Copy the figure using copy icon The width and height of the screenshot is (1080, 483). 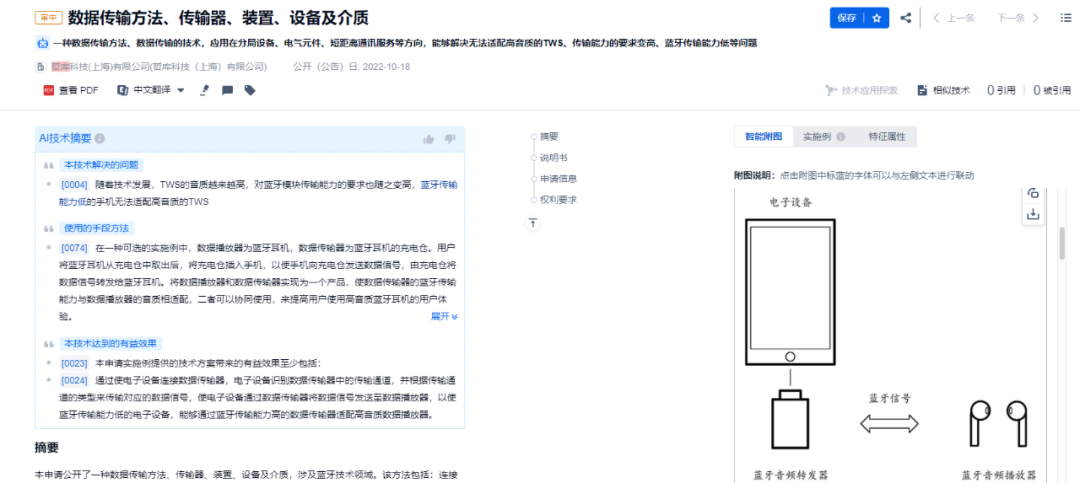coord(1032,194)
